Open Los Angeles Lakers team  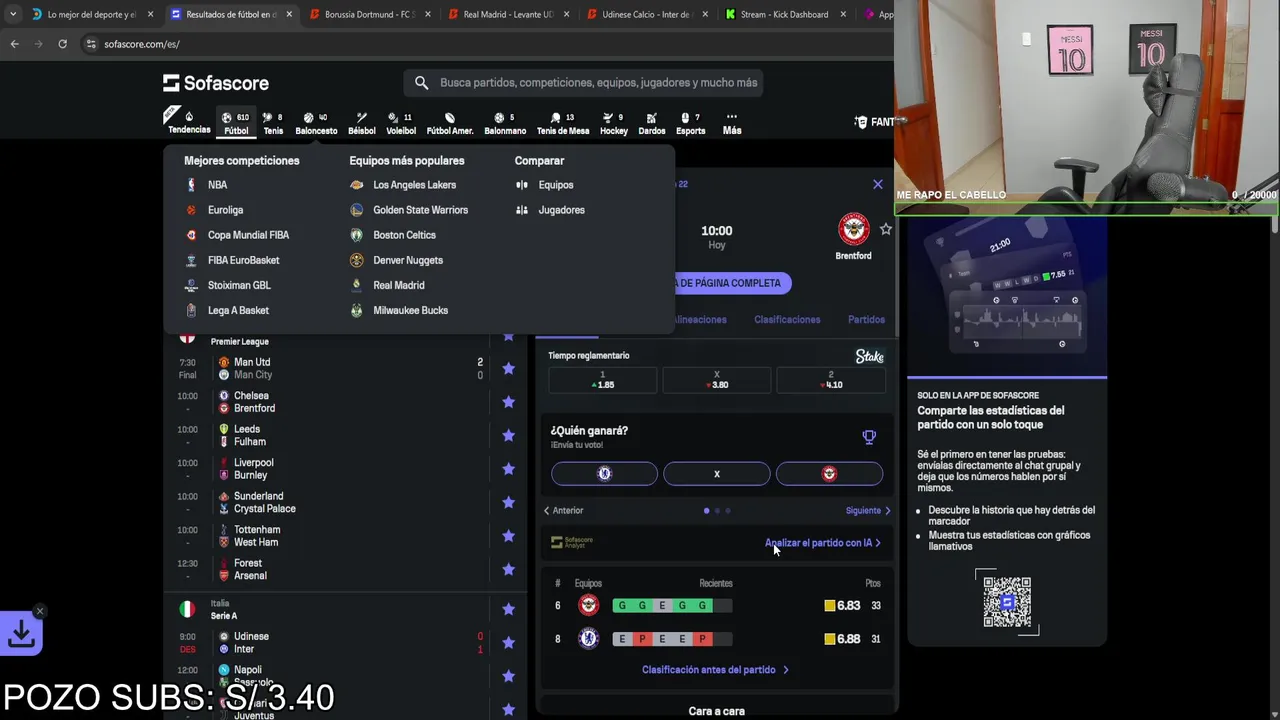(414, 185)
